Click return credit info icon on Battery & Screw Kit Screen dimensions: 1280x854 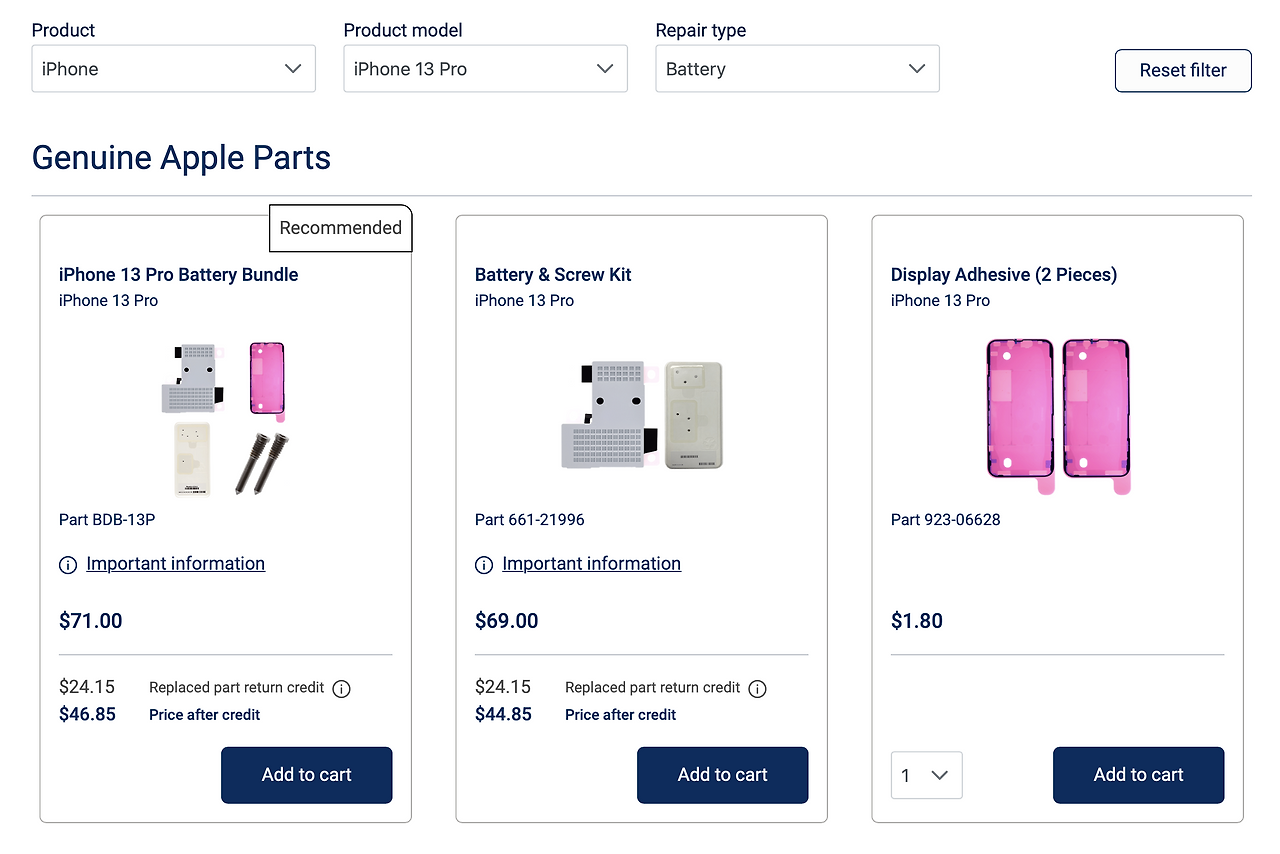pos(757,689)
